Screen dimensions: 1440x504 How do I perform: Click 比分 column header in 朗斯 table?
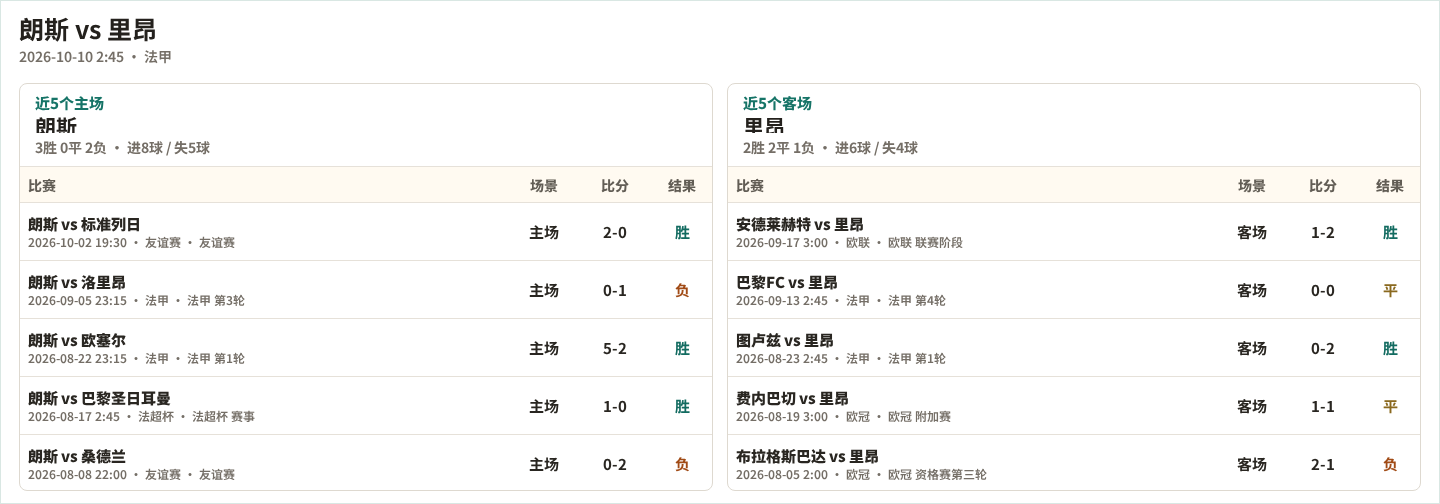[615, 185]
